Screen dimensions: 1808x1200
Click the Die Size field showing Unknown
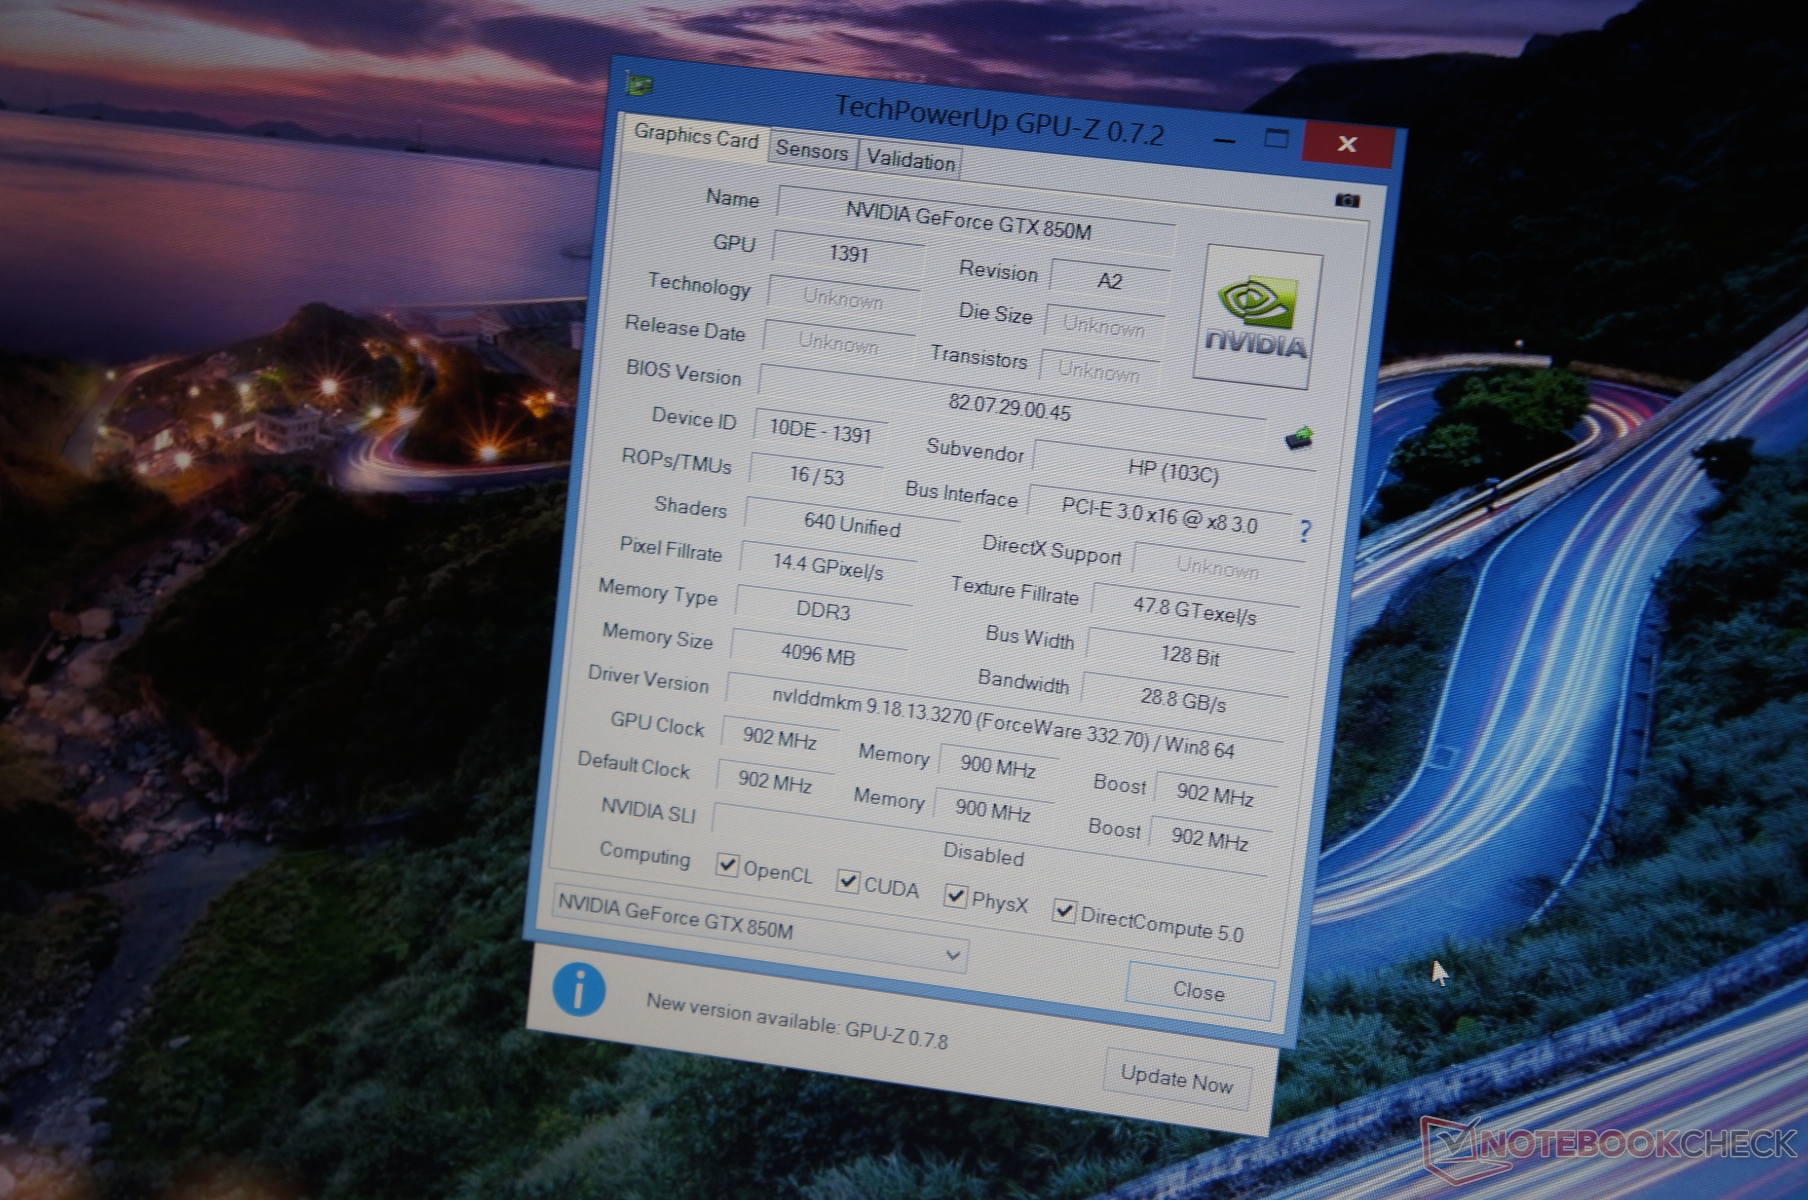coord(1104,326)
